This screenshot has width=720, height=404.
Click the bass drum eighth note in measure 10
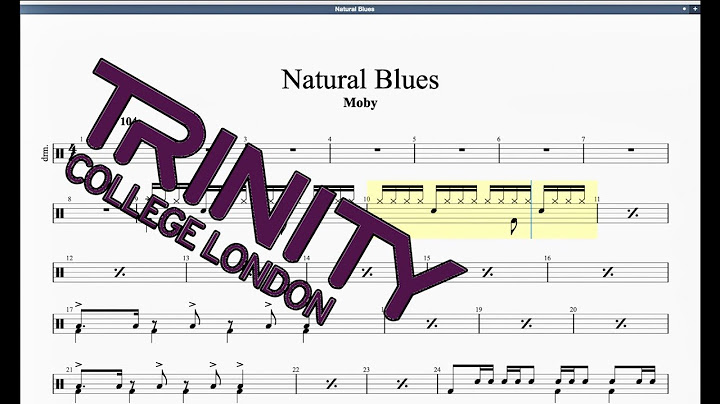pos(513,226)
